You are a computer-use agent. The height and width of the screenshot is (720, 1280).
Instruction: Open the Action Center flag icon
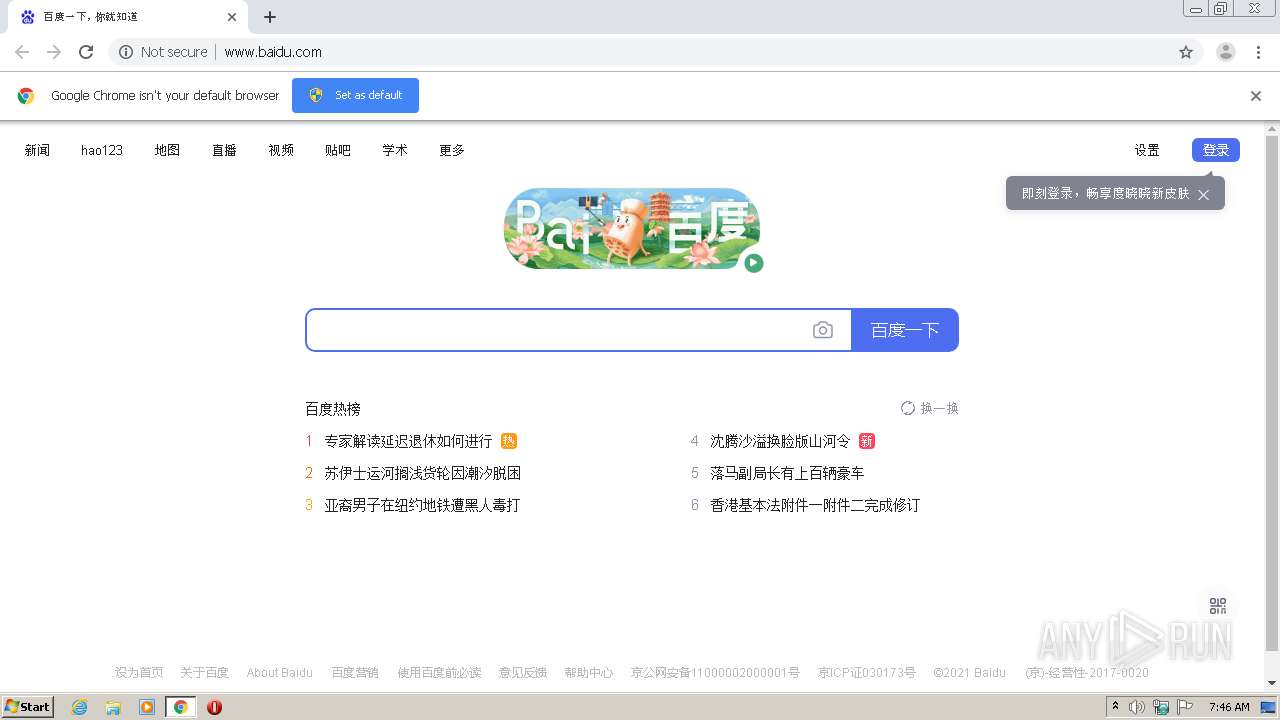pyautogui.click(x=1185, y=707)
